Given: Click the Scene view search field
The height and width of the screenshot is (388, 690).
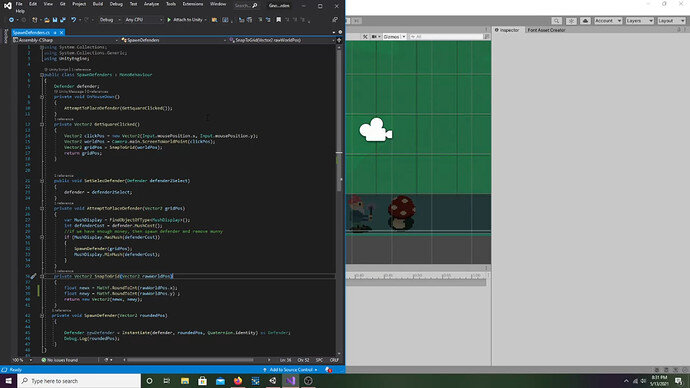Looking at the screenshot, I should coord(446,37).
